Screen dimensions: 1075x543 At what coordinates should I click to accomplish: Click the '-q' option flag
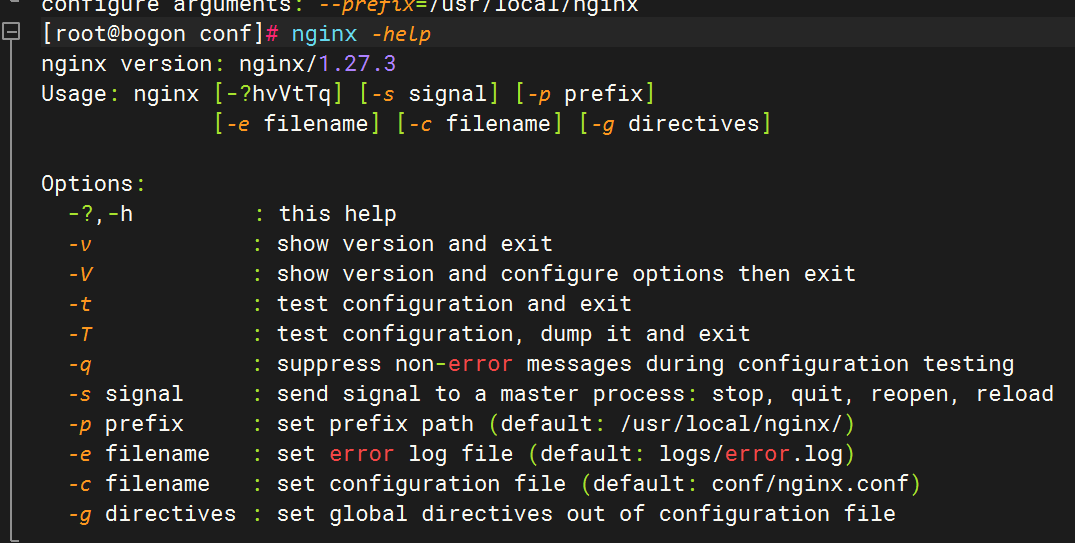point(80,365)
